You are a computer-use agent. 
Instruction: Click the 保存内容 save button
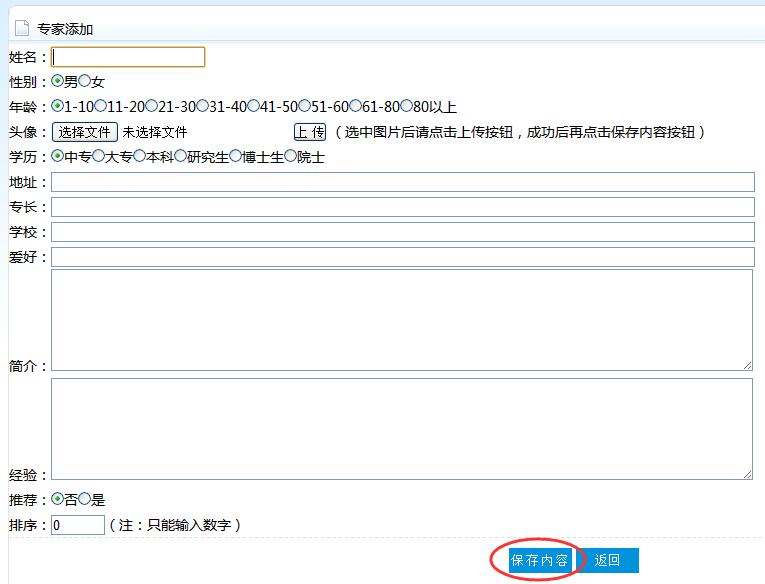coord(539,560)
